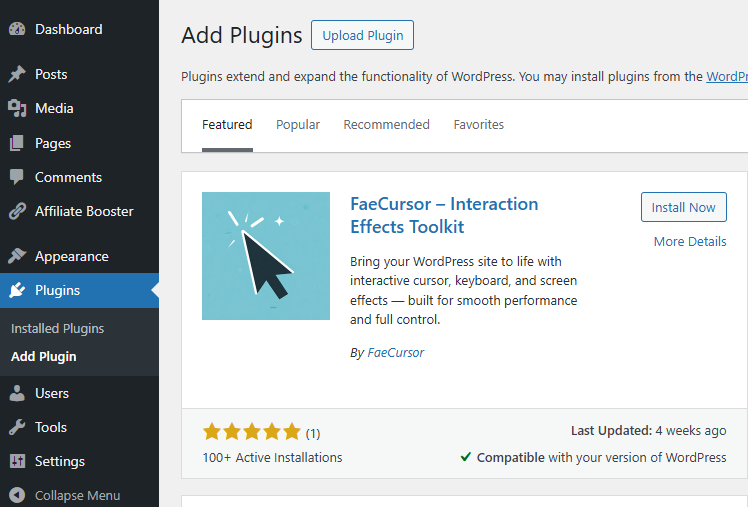The width and height of the screenshot is (748, 507).
Task: Click the FaeCursor plugin thumbnail image
Action: pos(266,256)
